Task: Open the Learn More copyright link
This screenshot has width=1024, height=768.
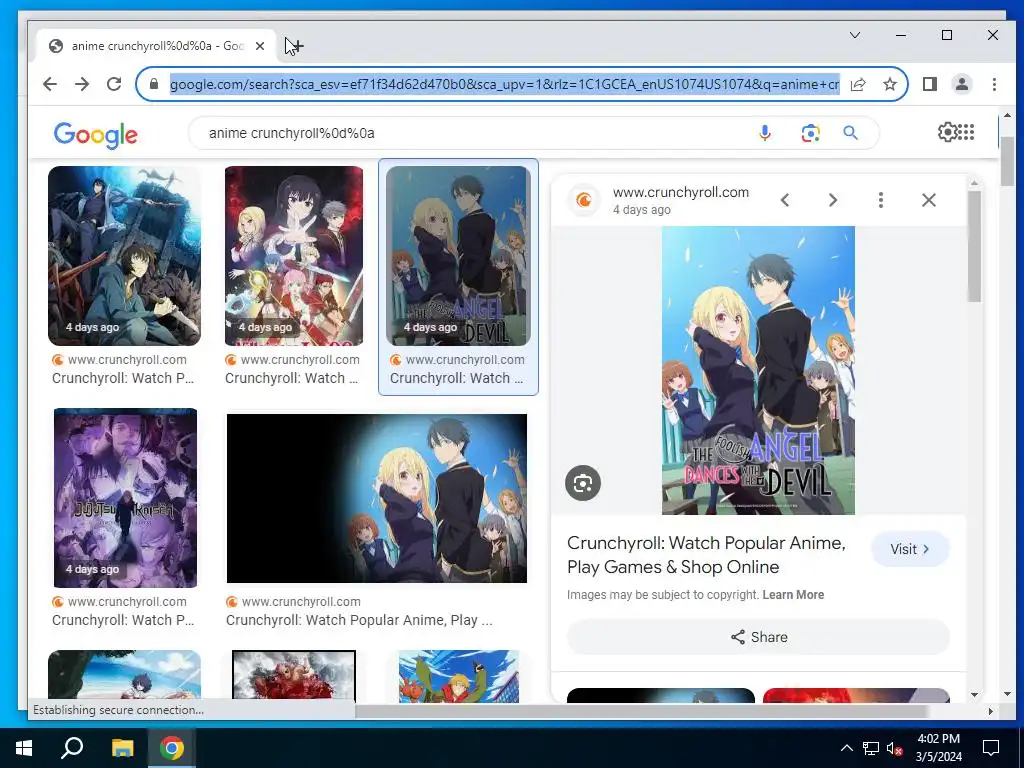Action: [793, 595]
